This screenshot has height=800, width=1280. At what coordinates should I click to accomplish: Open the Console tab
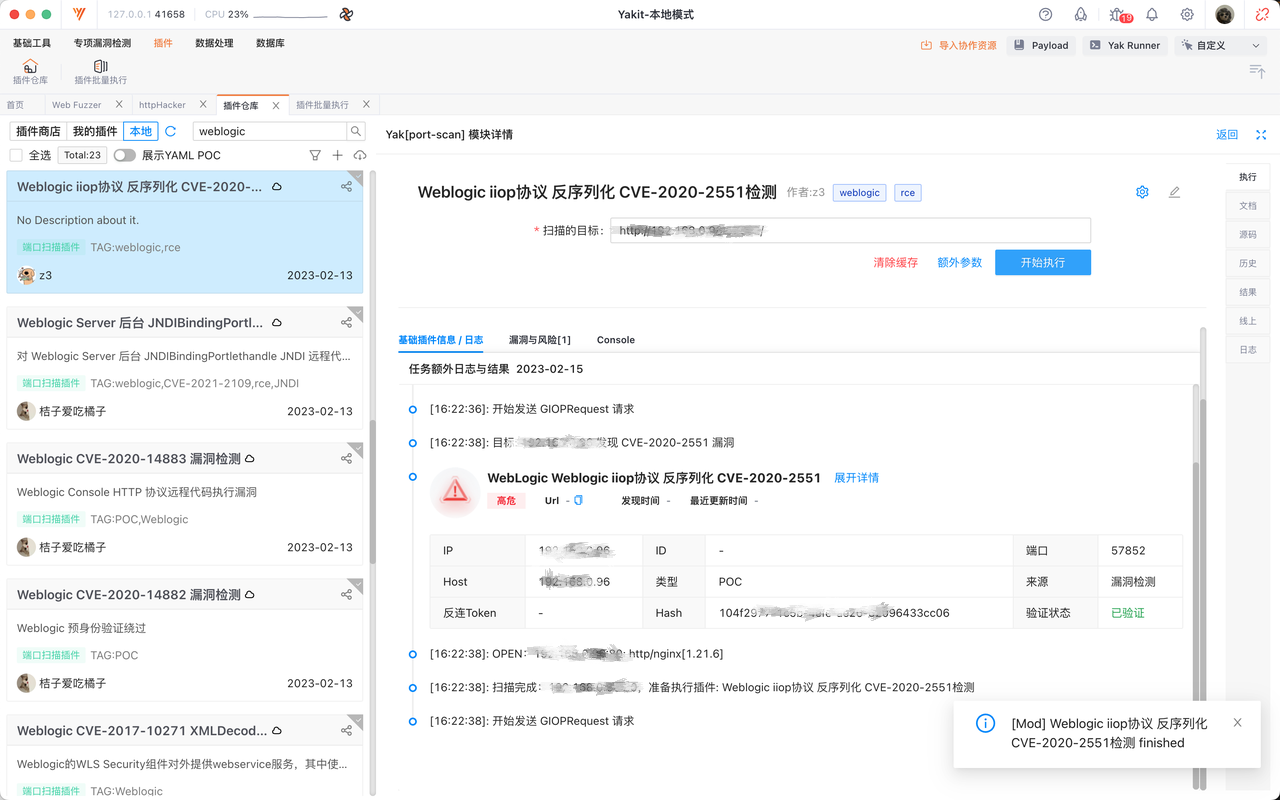616,340
